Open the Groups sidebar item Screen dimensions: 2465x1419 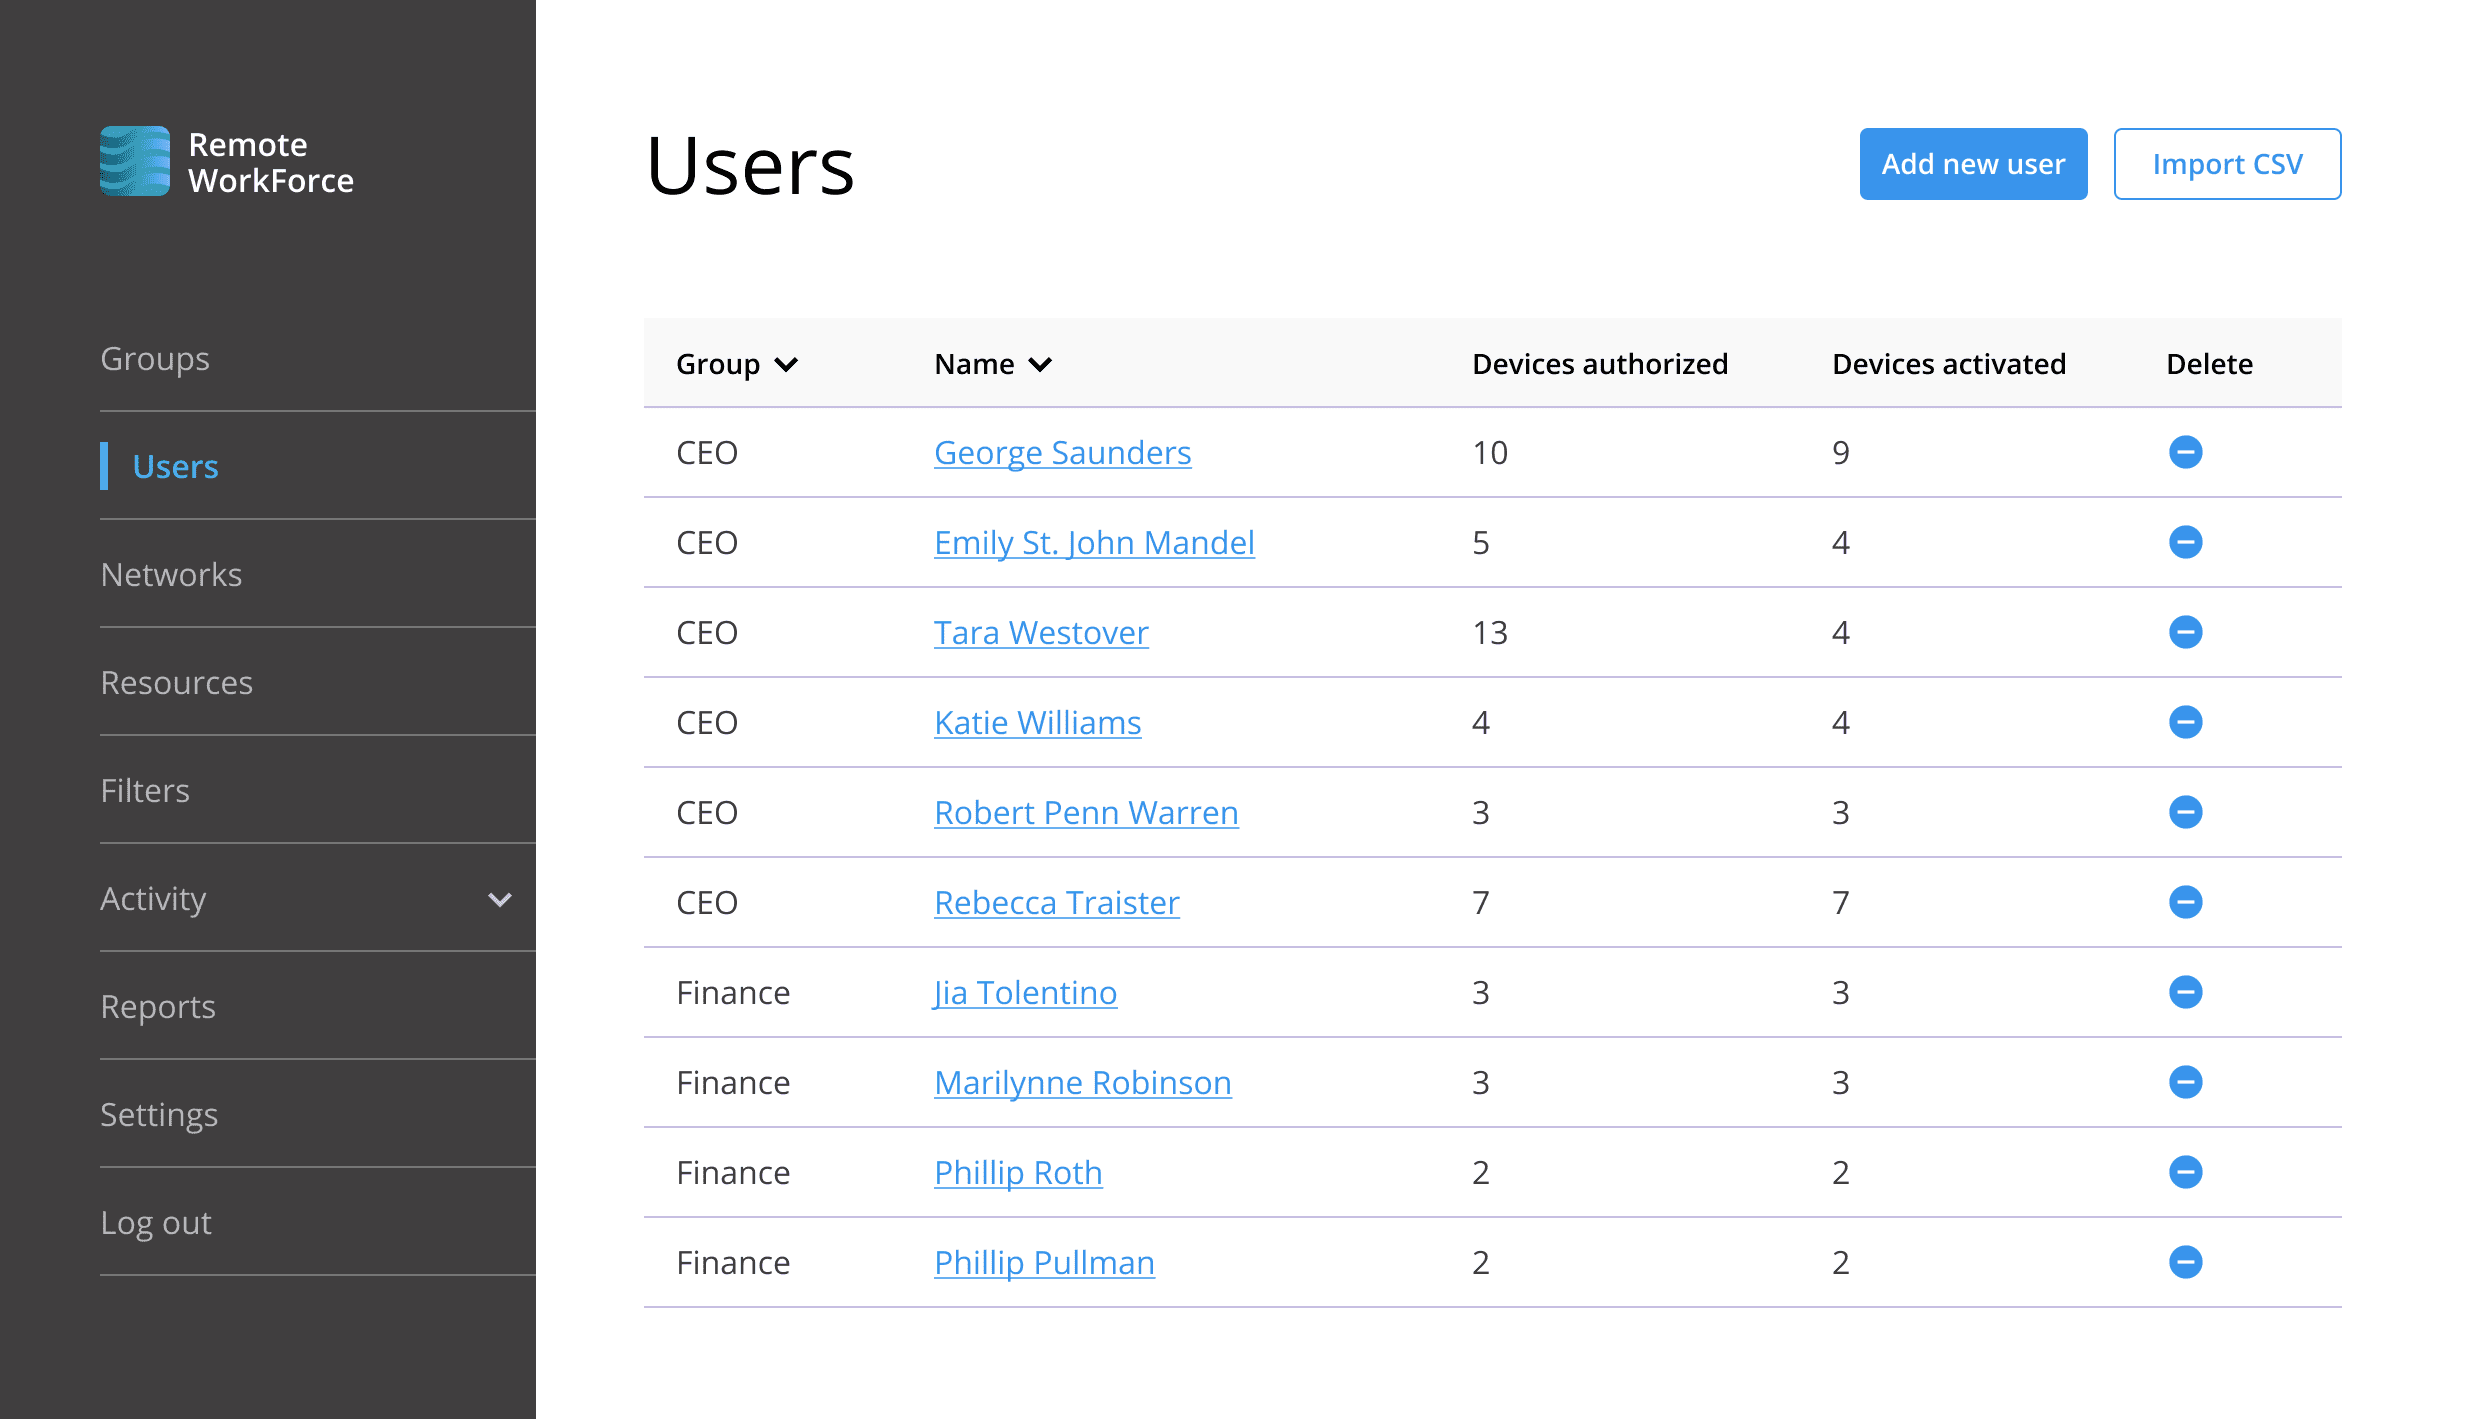coord(155,358)
